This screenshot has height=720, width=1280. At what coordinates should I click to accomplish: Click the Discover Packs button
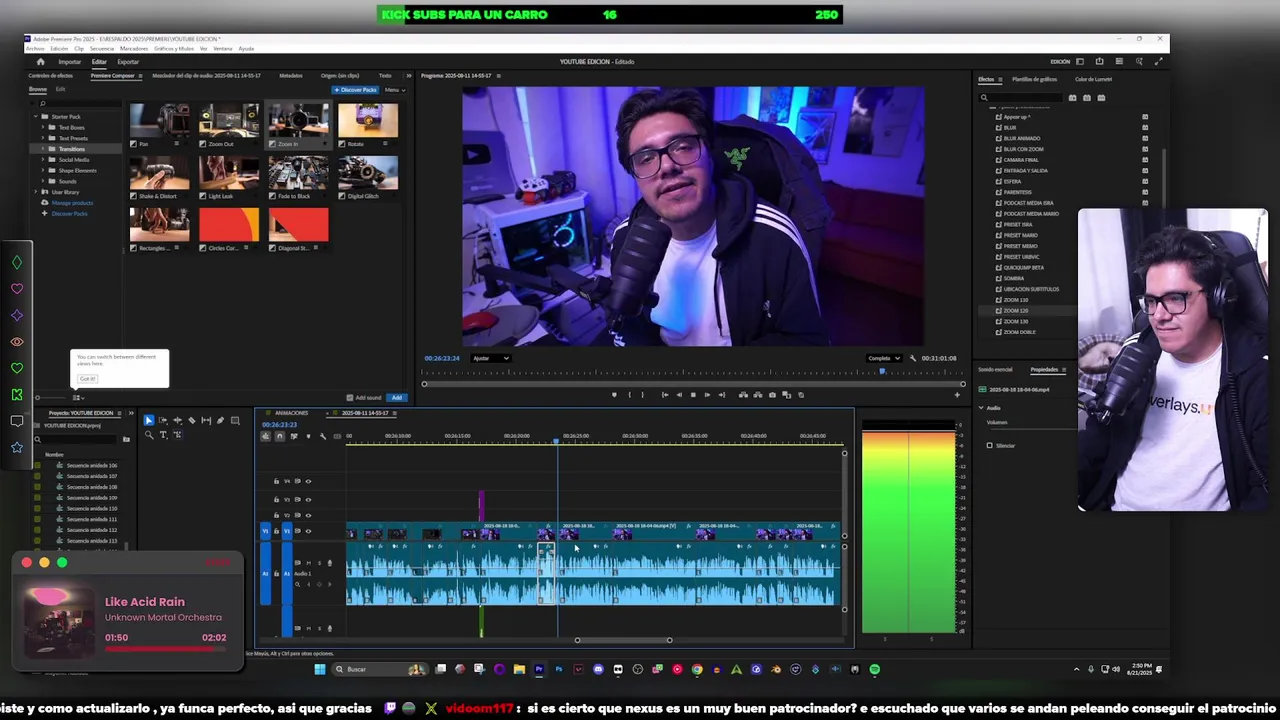click(356, 90)
